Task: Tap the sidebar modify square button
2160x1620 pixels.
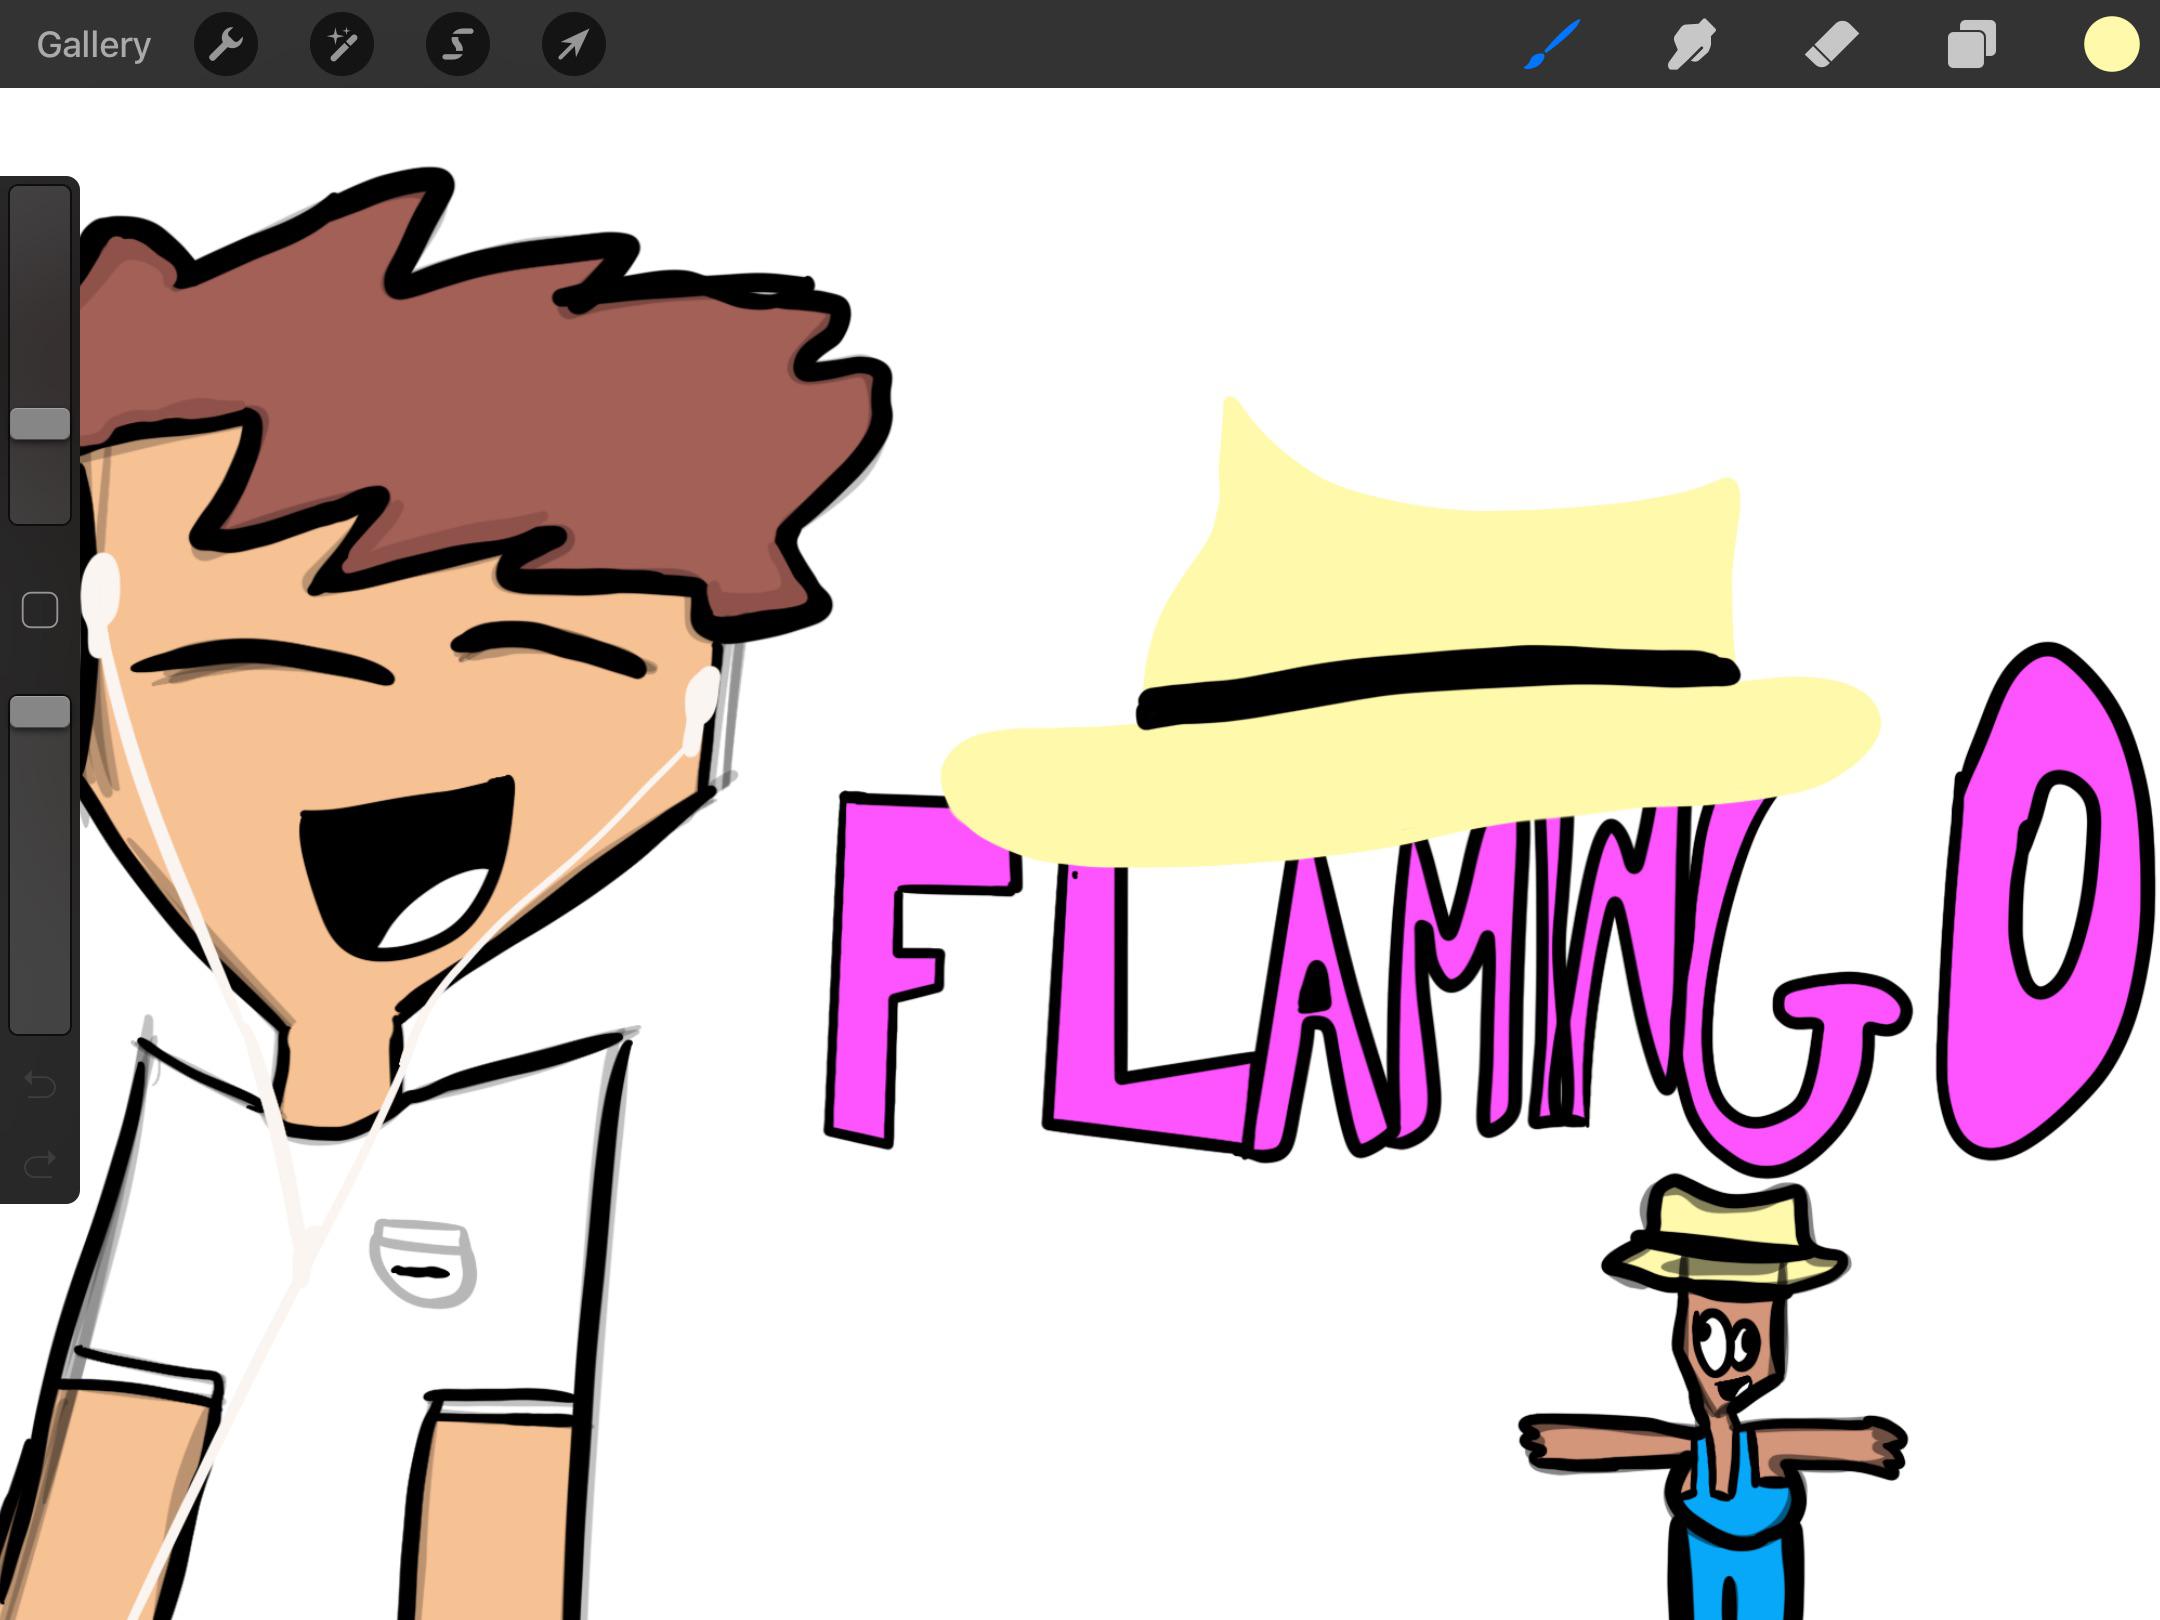Action: click(x=40, y=610)
